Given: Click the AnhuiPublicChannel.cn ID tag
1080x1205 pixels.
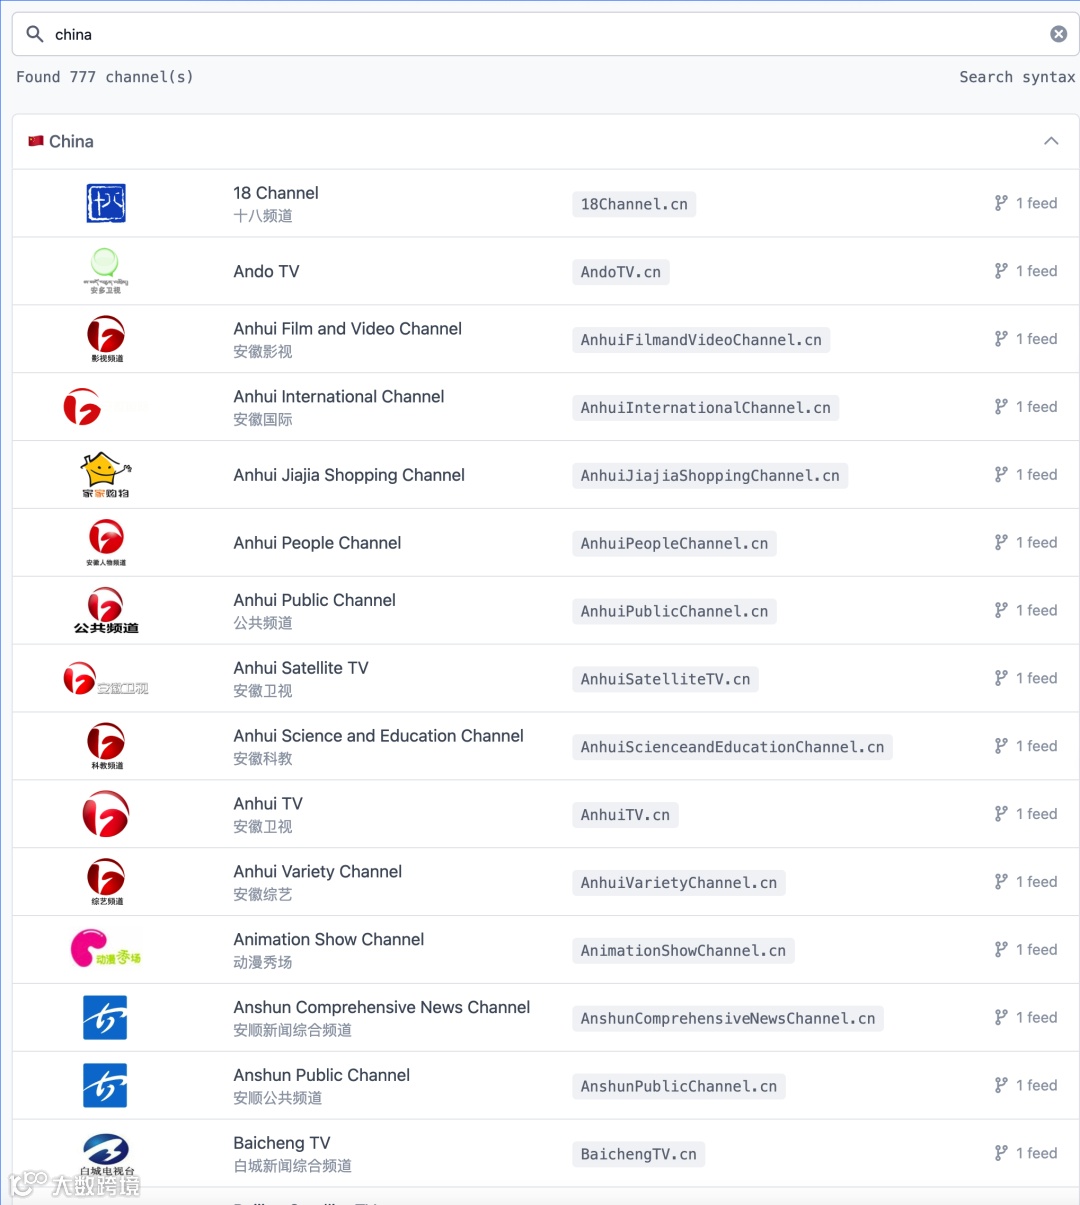Looking at the screenshot, I should pos(675,612).
